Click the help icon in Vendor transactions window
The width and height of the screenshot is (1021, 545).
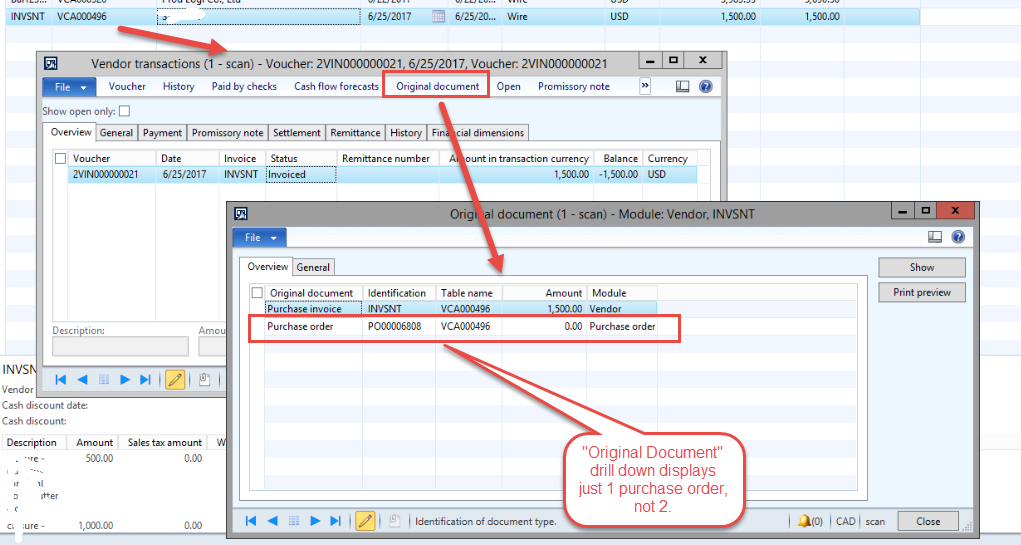706,87
